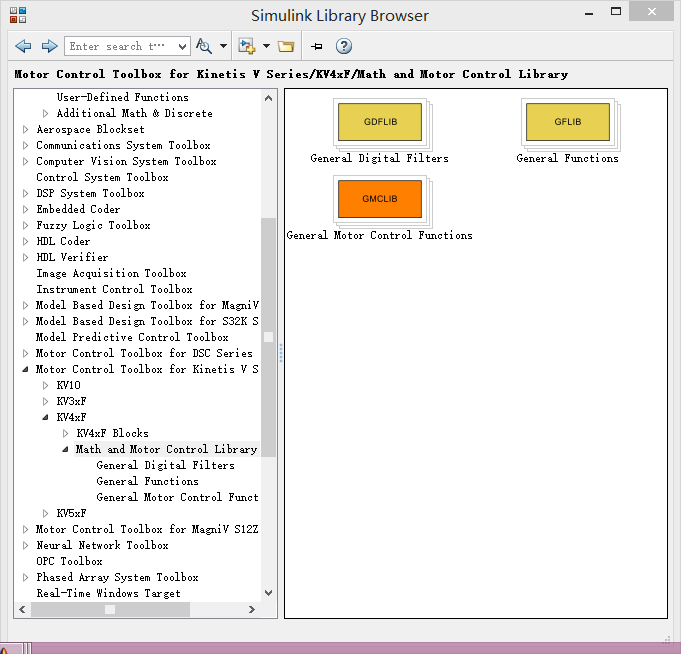Select OPC Toolbox in tree
The width and height of the screenshot is (681, 654).
(x=69, y=562)
